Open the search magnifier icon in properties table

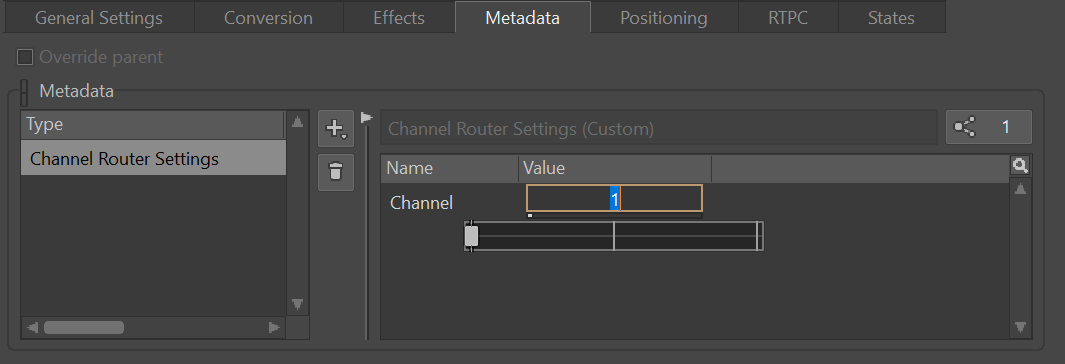click(x=1019, y=165)
